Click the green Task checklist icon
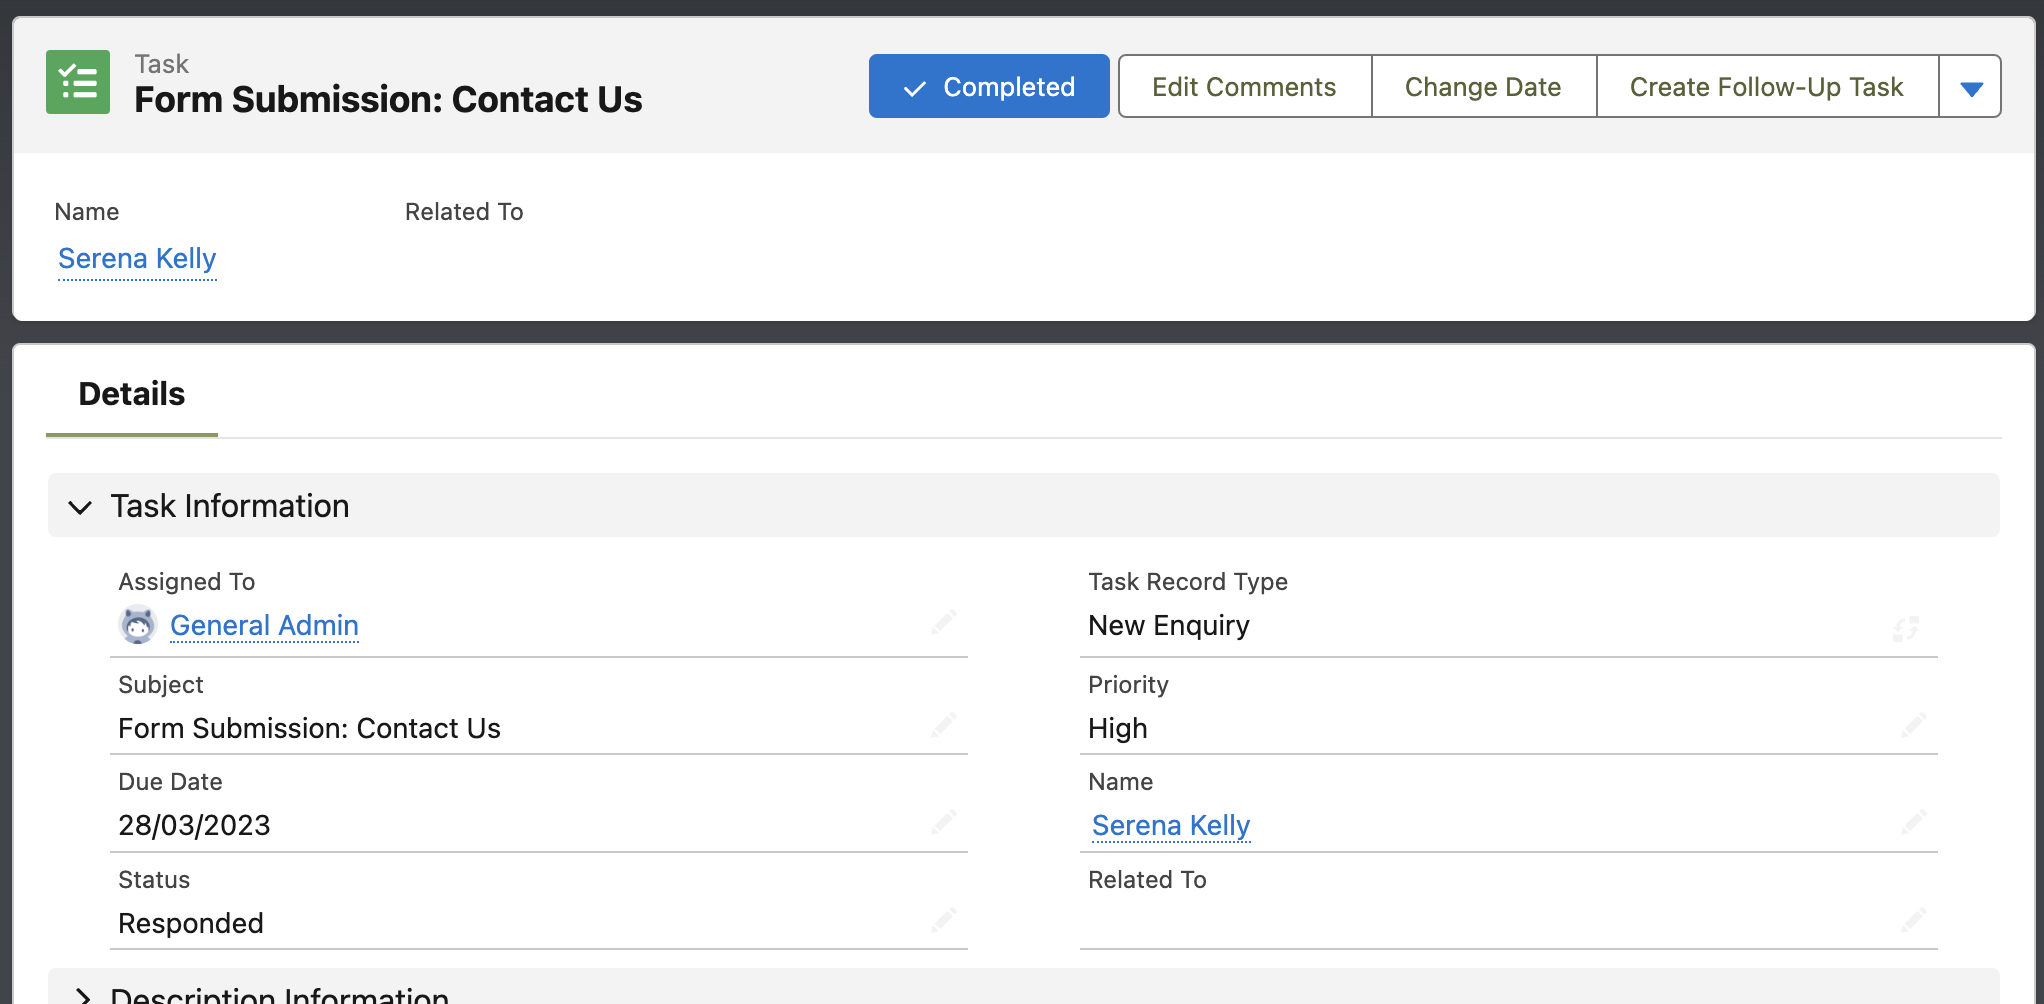This screenshot has width=2044, height=1004. (x=77, y=82)
